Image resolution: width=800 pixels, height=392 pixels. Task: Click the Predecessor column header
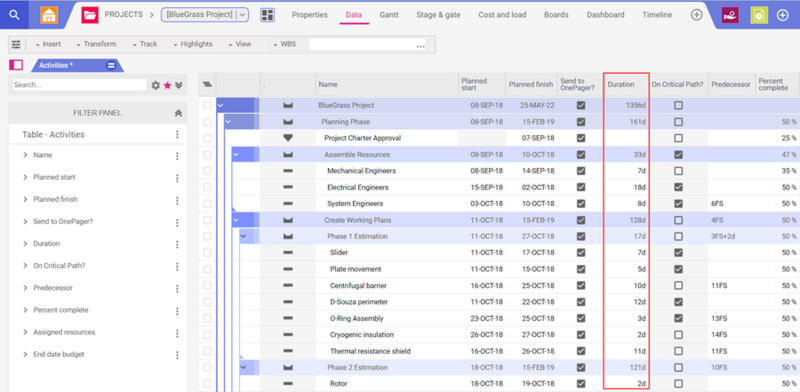732,85
